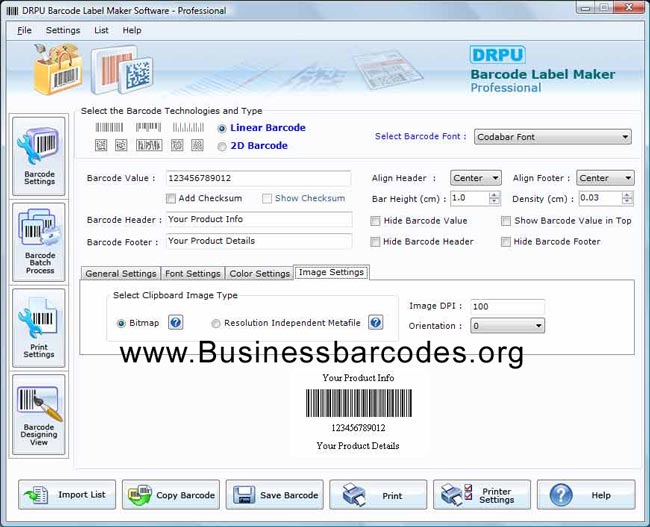The image size is (650, 527).
Task: Increase Bar Height with up arrow
Action: pyautogui.click(x=494, y=194)
